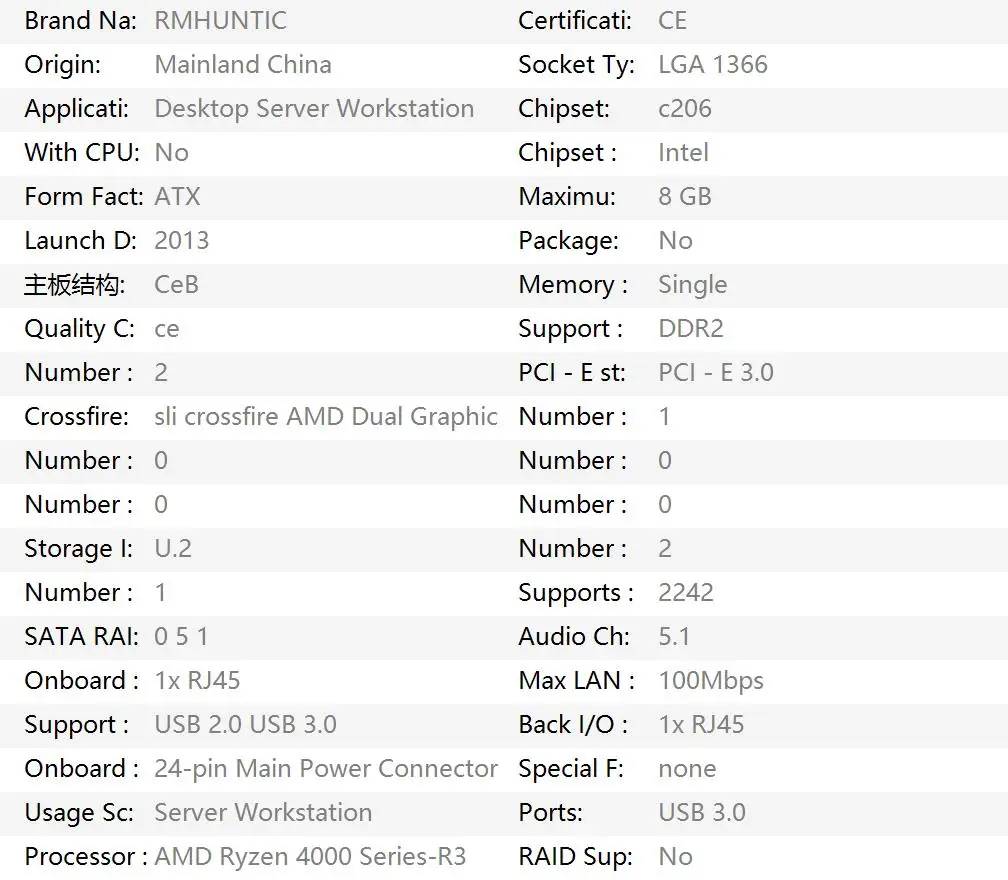Click the LGA 1366 socket type value
Screen dimensions: 1008x880
click(x=712, y=65)
